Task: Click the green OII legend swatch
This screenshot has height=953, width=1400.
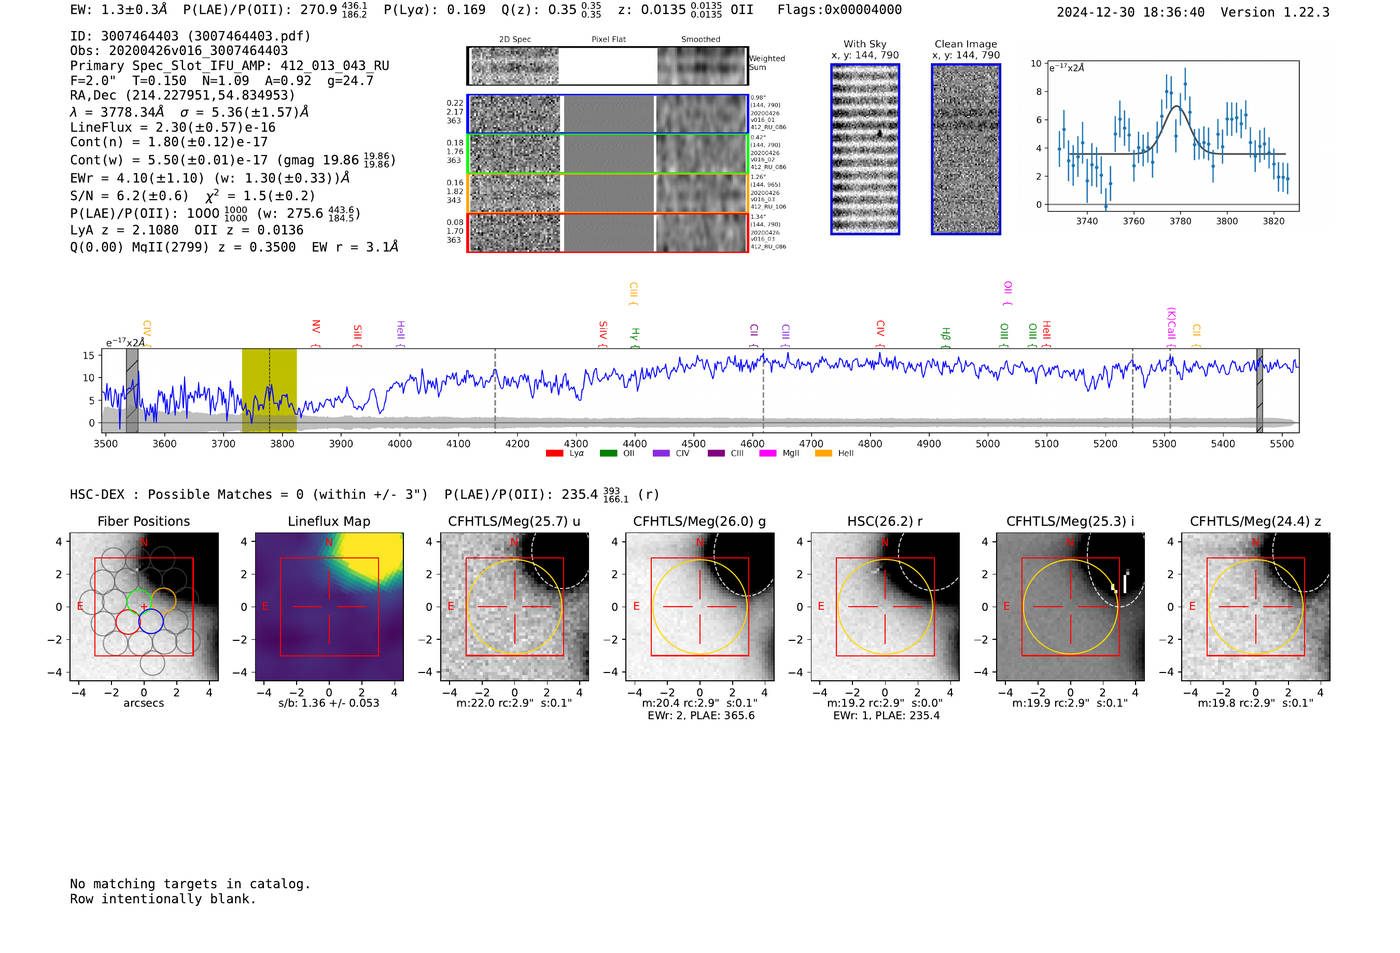Action: click(x=608, y=454)
